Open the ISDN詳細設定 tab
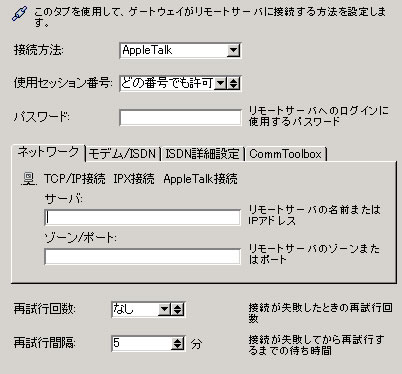 [202, 154]
